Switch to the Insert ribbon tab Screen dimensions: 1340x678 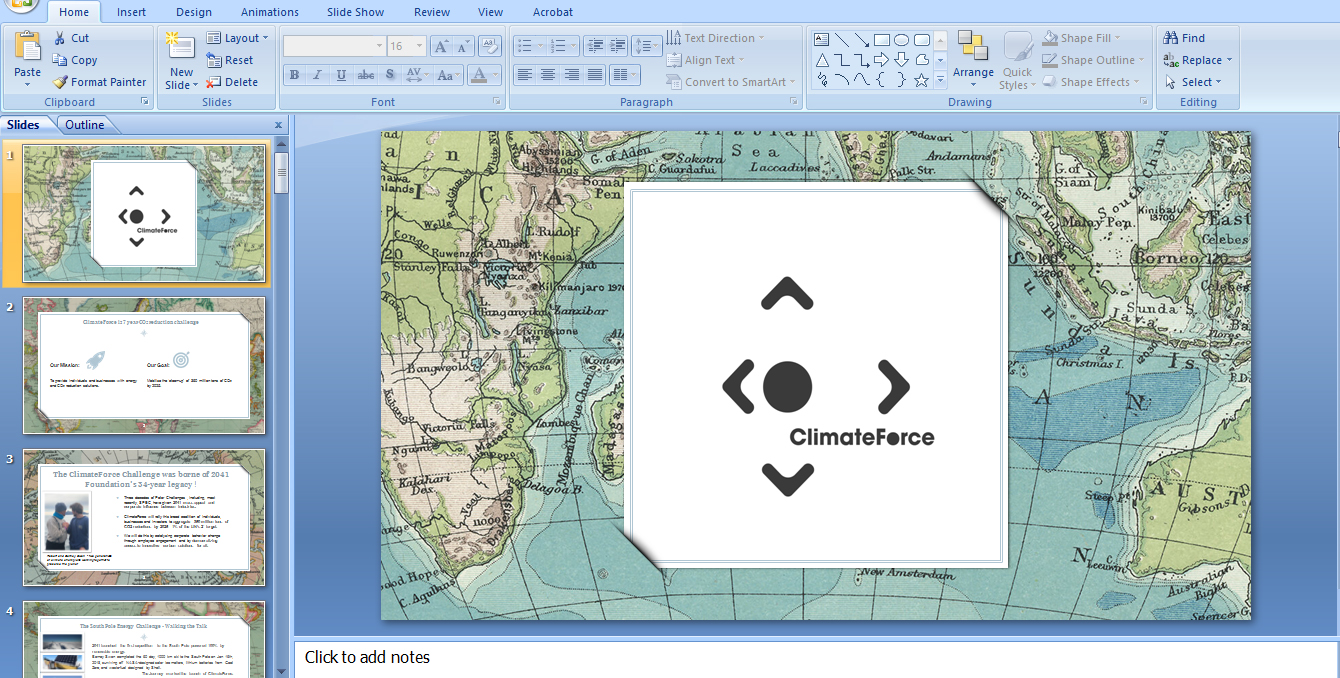click(x=131, y=12)
